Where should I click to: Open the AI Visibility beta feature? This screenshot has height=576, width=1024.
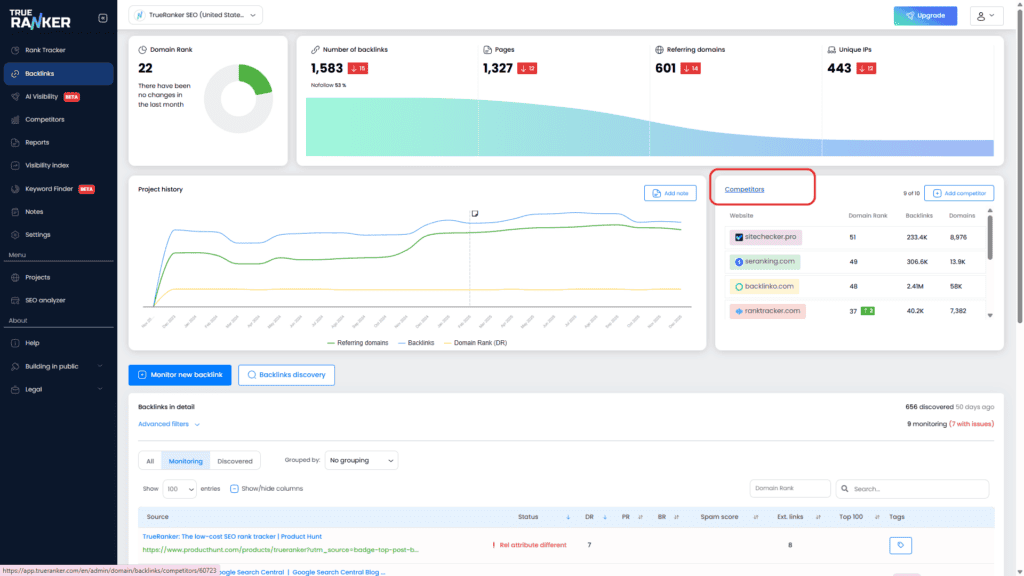tap(44, 96)
